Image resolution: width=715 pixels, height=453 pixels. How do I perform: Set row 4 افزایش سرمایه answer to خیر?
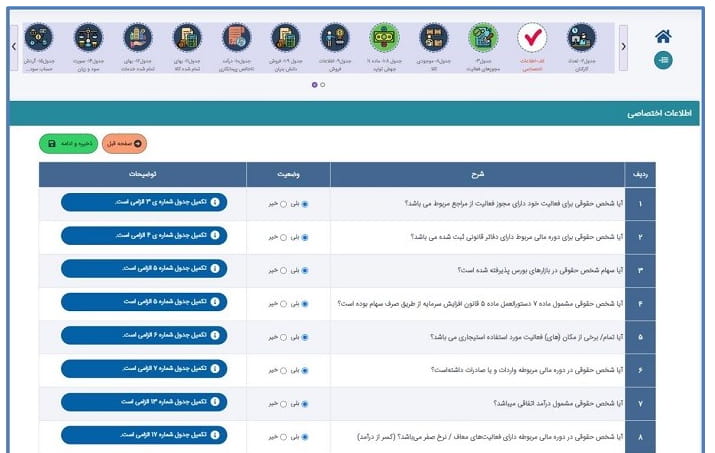(x=283, y=304)
